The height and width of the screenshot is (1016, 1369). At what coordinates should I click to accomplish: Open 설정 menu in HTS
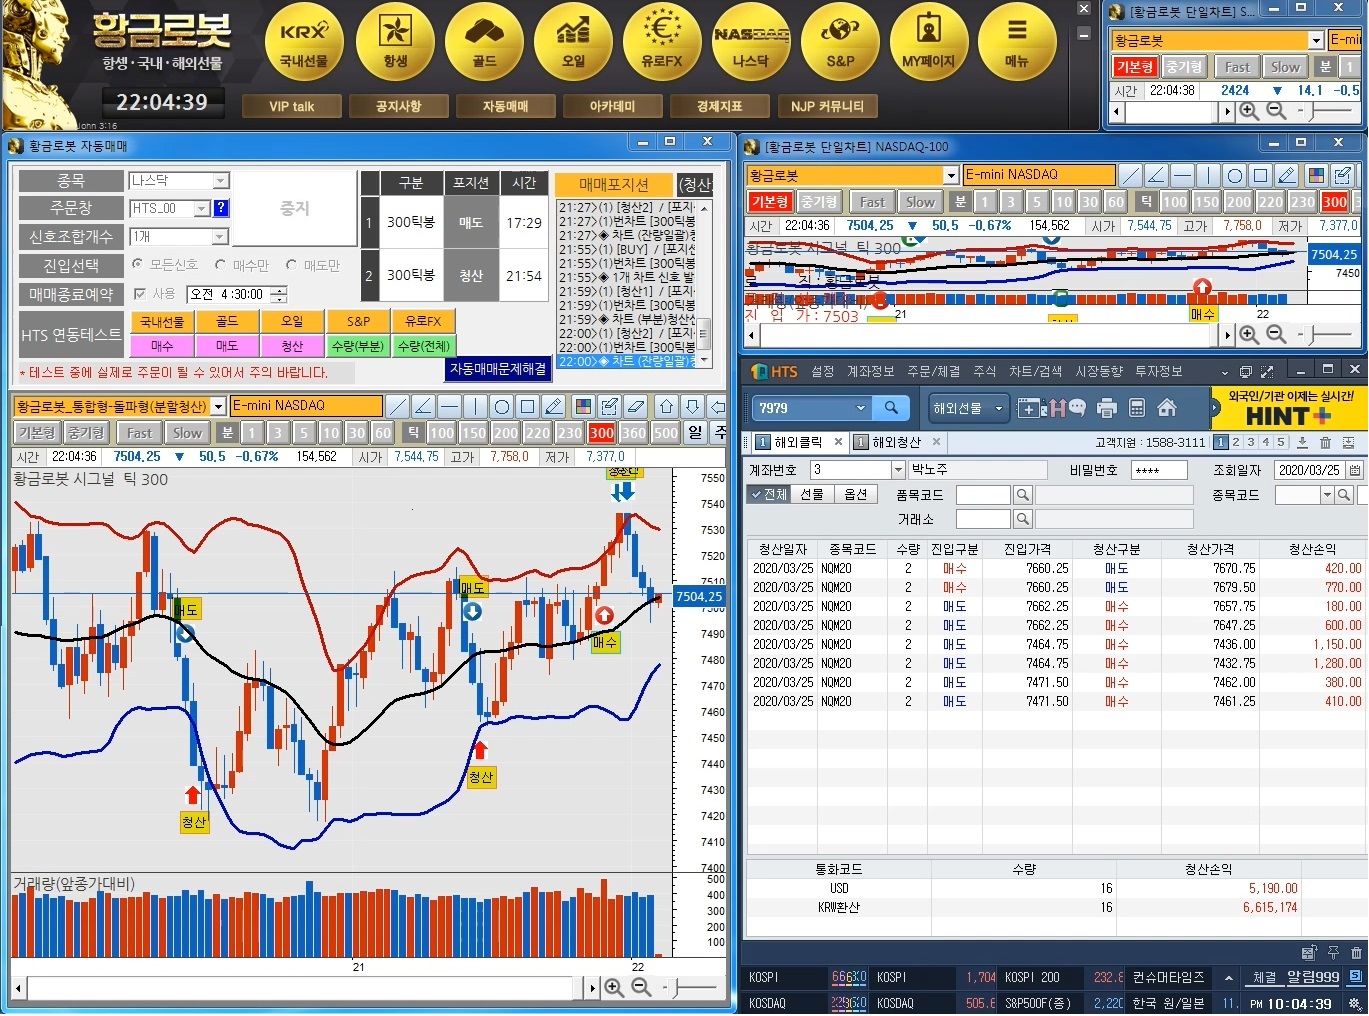tap(823, 371)
